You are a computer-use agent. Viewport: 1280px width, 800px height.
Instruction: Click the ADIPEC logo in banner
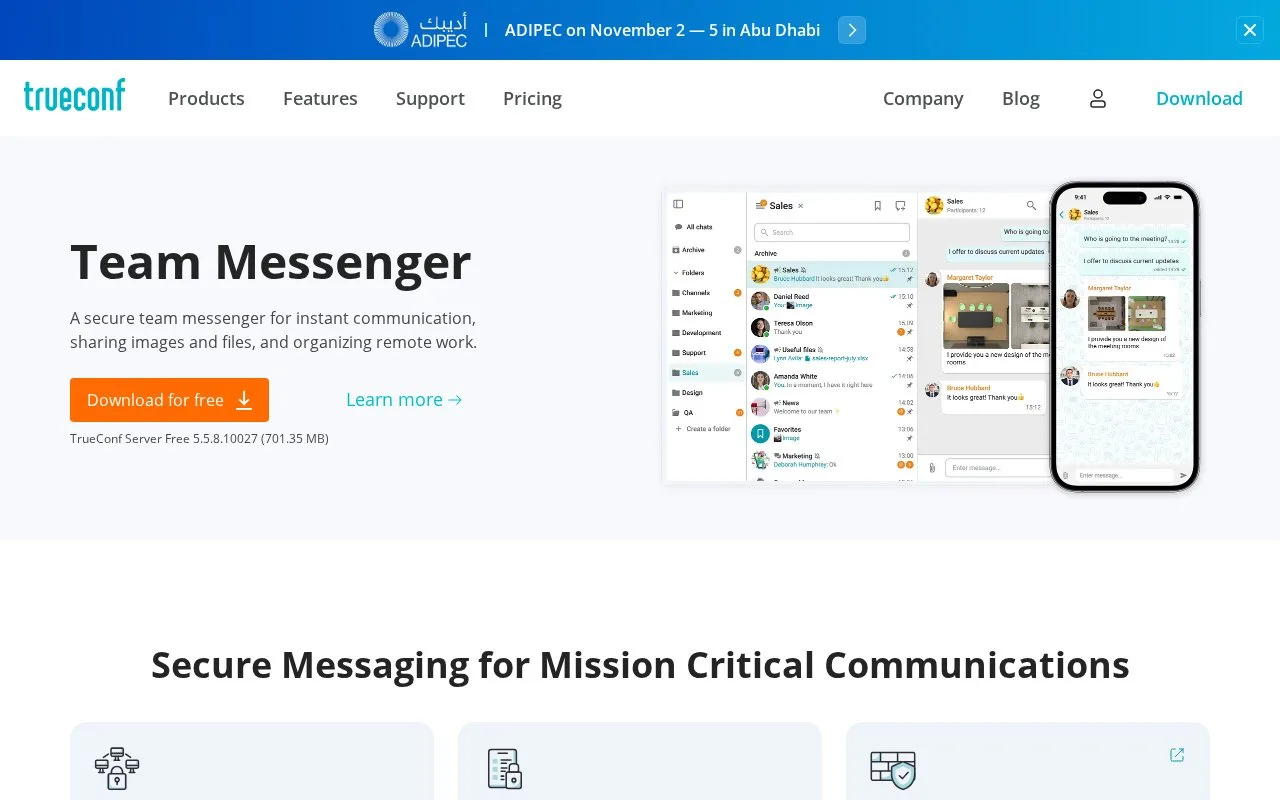tap(420, 30)
